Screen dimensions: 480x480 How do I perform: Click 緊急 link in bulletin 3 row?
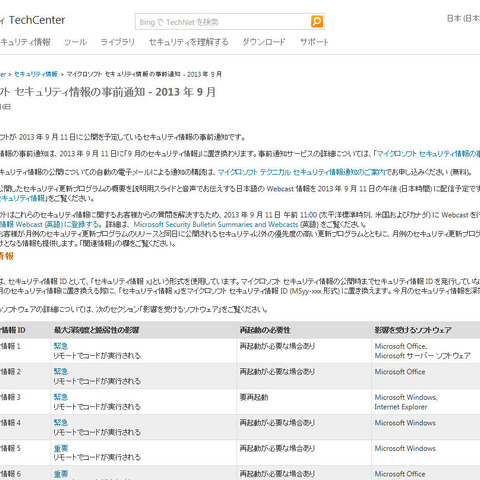(x=61, y=397)
